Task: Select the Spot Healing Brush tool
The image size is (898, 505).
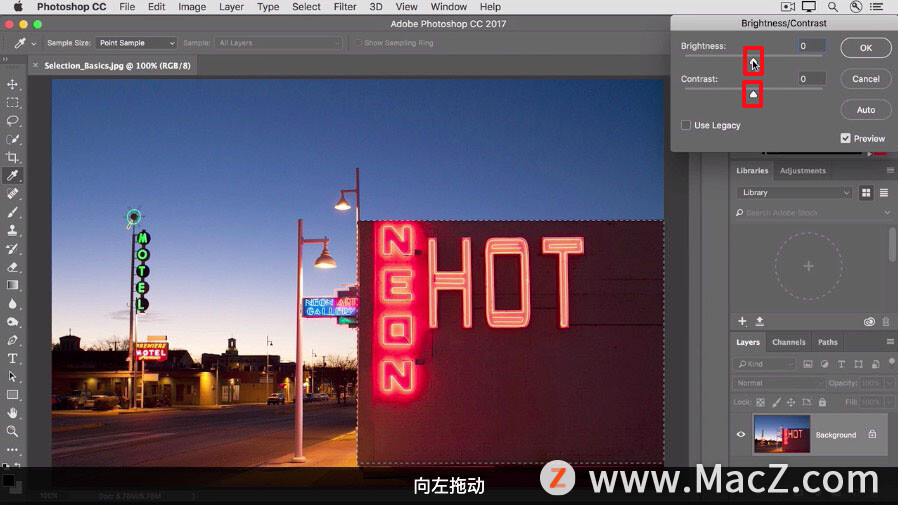Action: point(12,194)
